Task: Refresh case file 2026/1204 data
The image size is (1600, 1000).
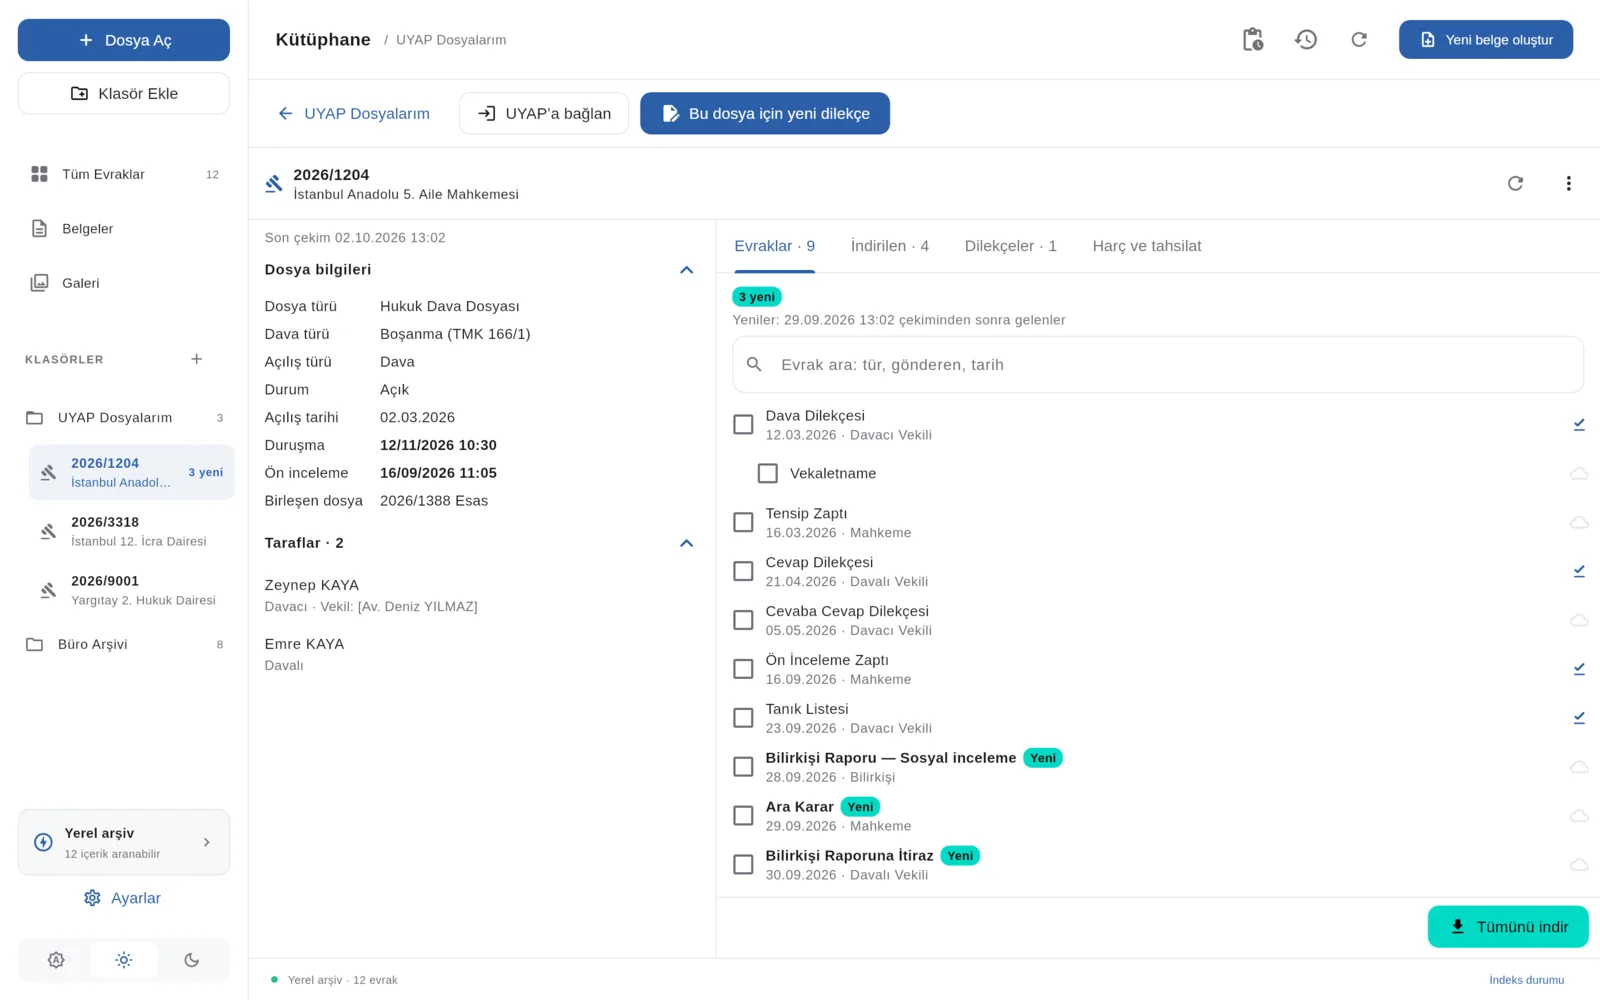Action: [x=1515, y=183]
